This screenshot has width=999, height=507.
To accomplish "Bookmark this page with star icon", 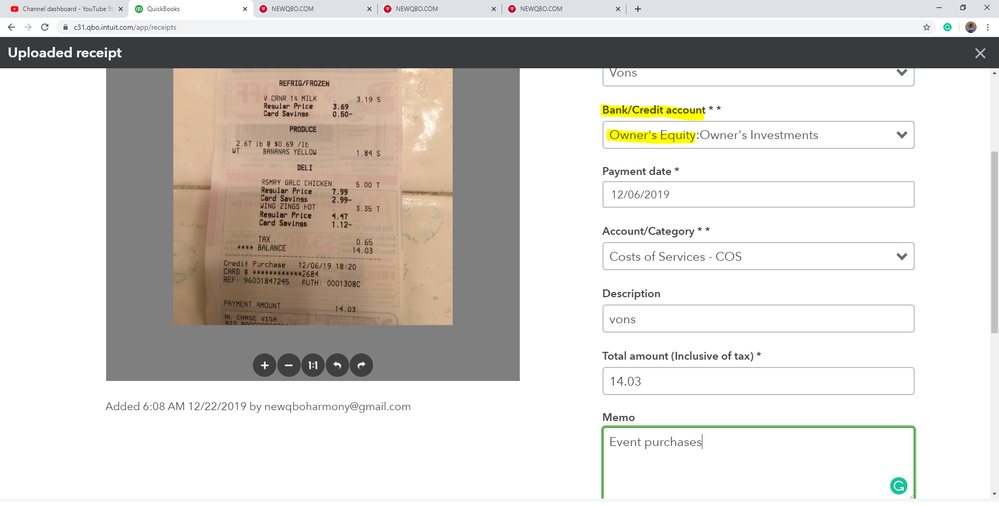I will pyautogui.click(x=926, y=27).
